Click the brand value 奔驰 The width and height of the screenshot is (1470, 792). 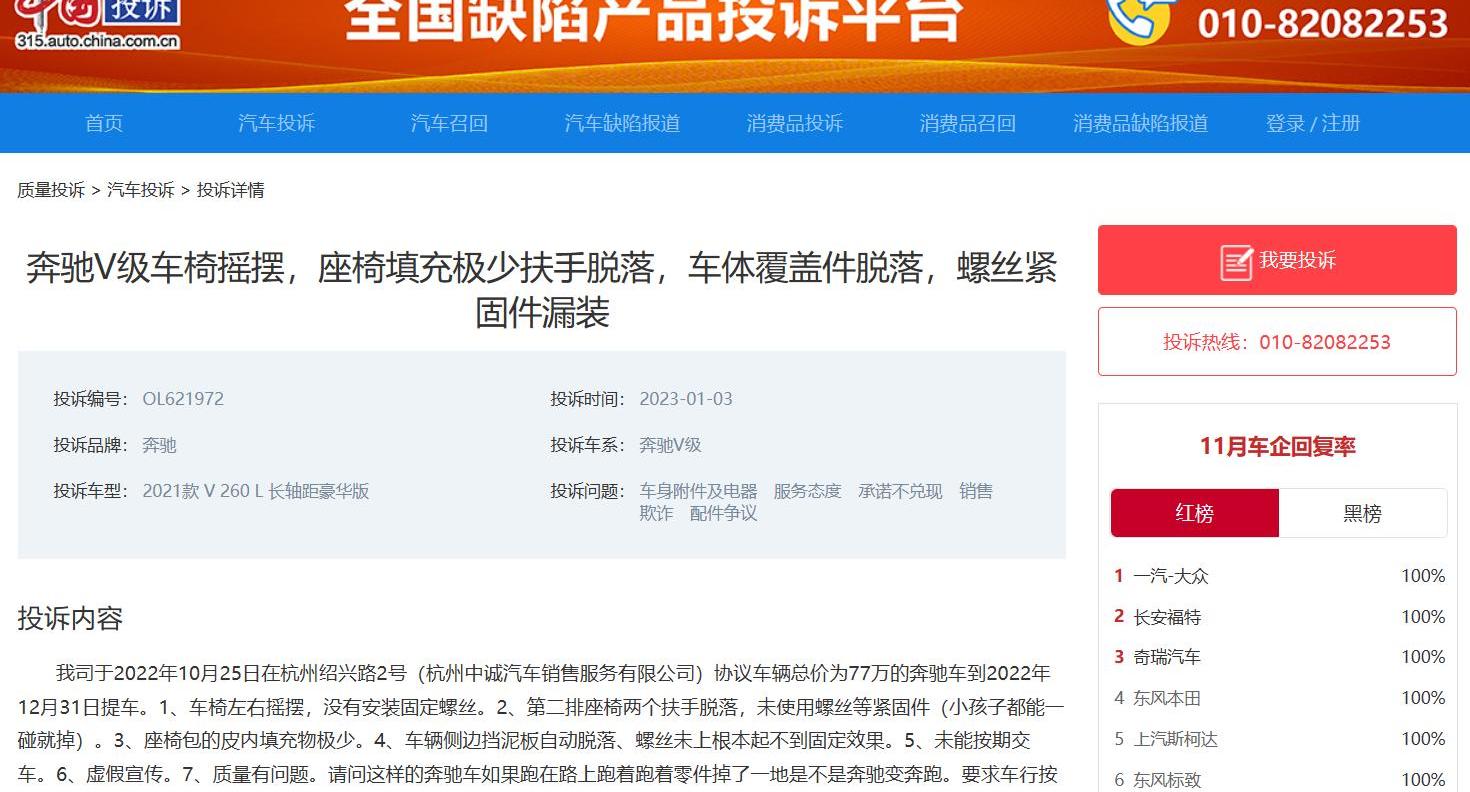tap(159, 445)
